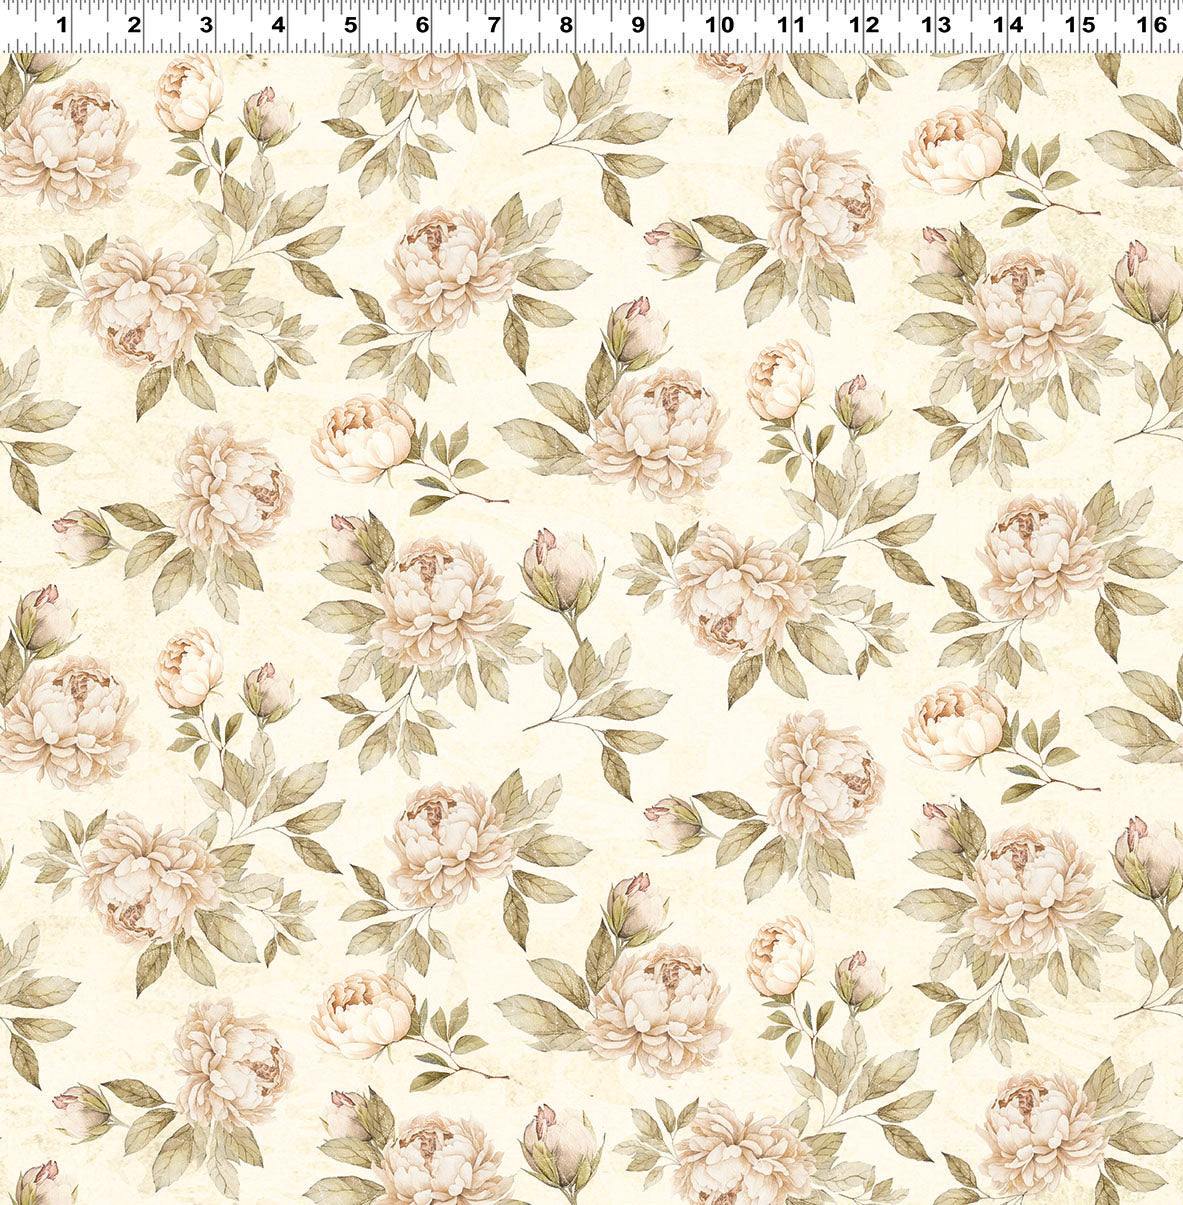Click the number 8 on the ruler
Screen dimensions: 1183x1205
(x=566, y=25)
